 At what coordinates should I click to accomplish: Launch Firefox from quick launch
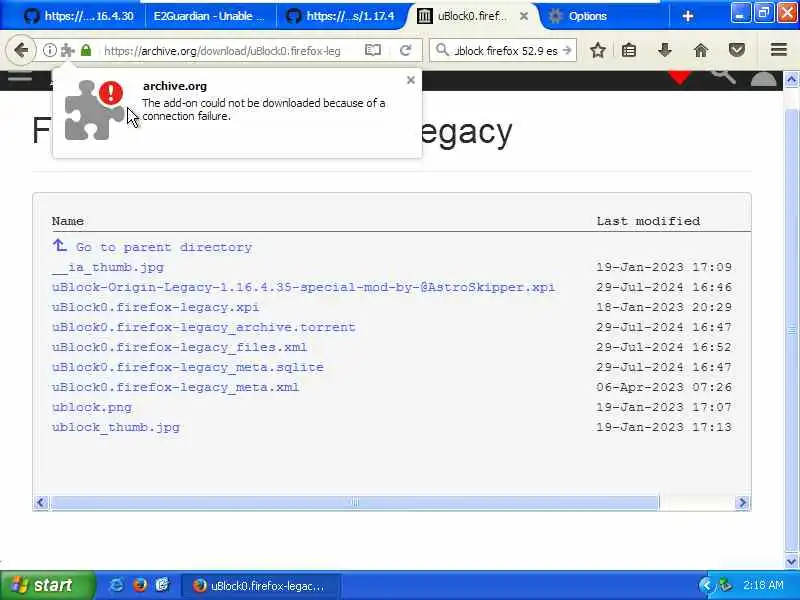[139, 585]
